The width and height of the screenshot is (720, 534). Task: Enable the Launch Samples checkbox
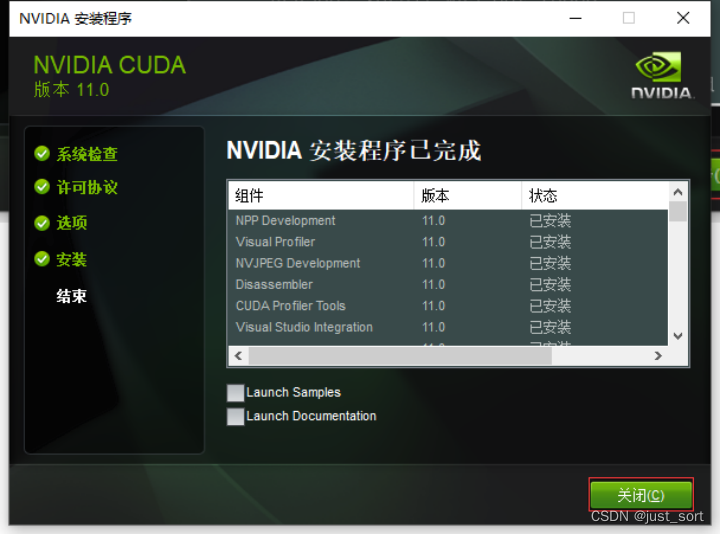[x=236, y=393]
